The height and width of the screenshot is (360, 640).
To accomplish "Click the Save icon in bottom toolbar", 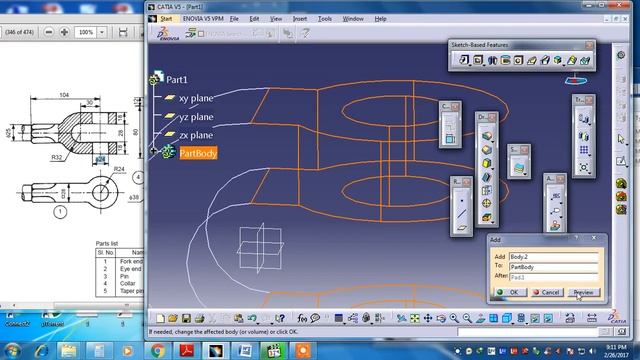I will coord(186,318).
